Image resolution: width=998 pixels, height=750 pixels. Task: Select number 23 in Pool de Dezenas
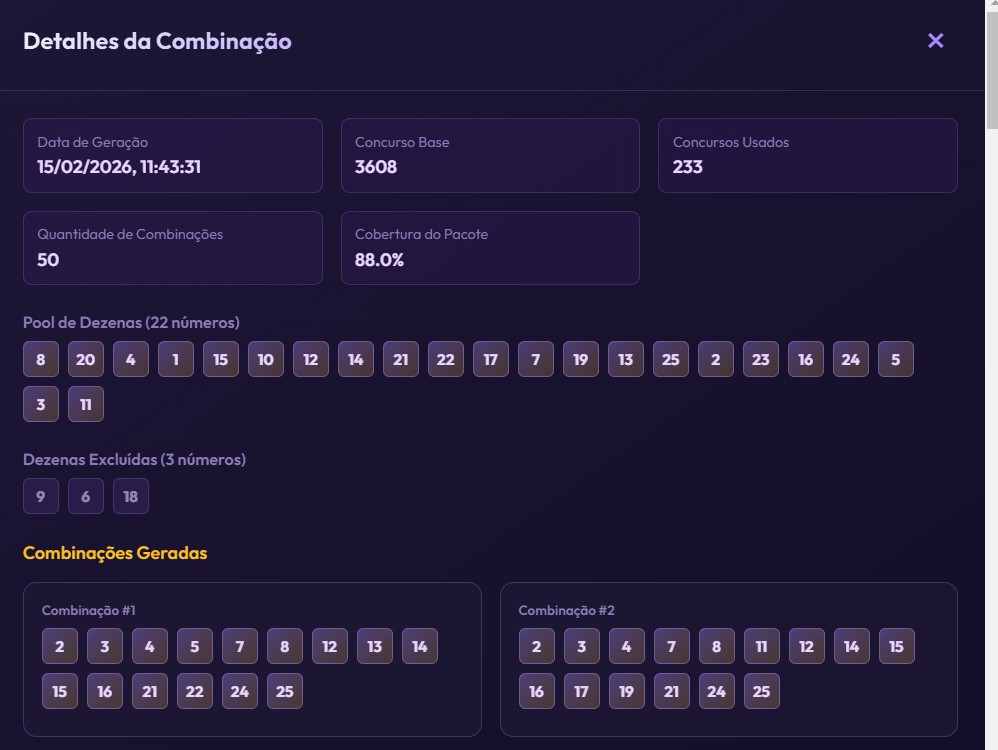[x=761, y=359]
